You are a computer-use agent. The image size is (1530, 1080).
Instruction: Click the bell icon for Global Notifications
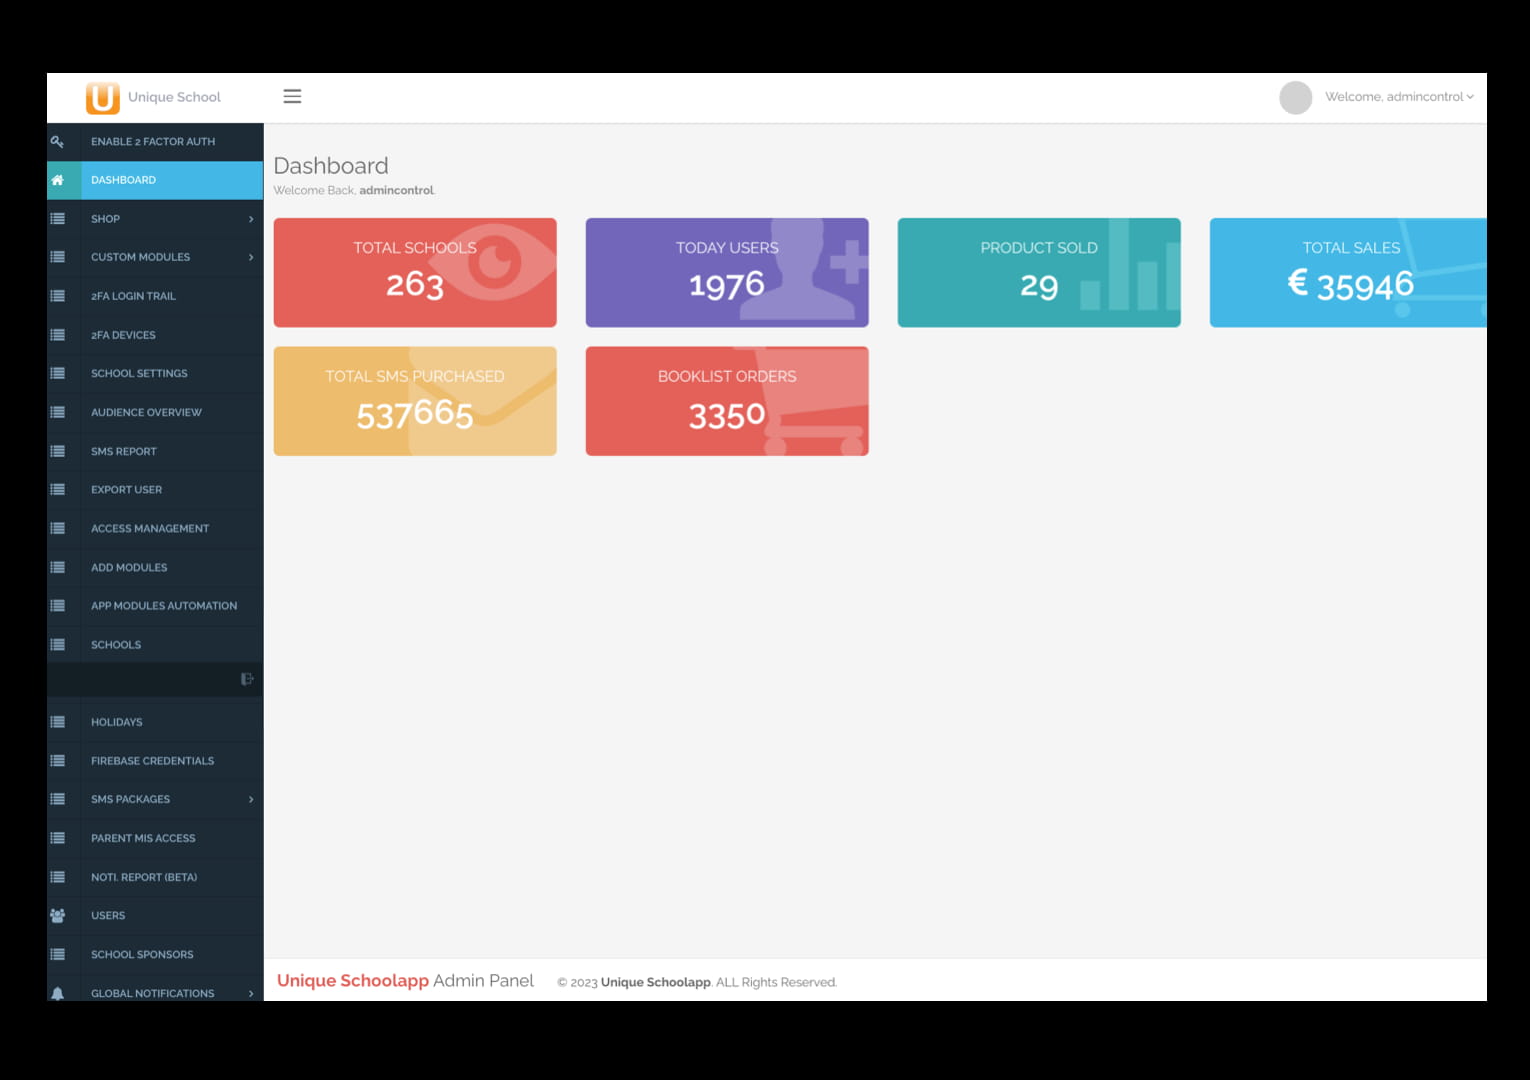58,993
